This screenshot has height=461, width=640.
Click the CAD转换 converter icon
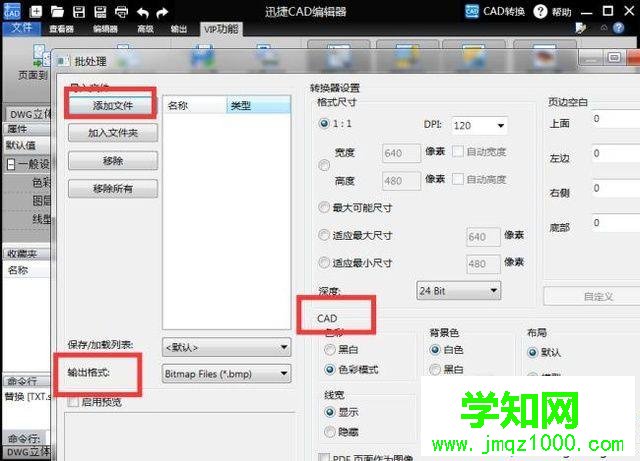(472, 11)
